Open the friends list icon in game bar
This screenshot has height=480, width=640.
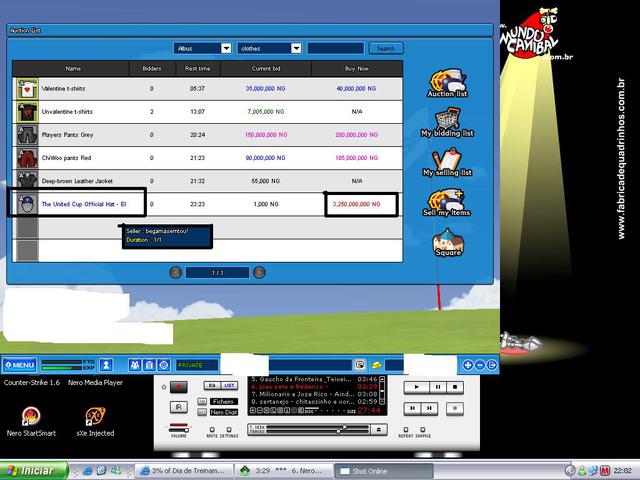(135, 365)
